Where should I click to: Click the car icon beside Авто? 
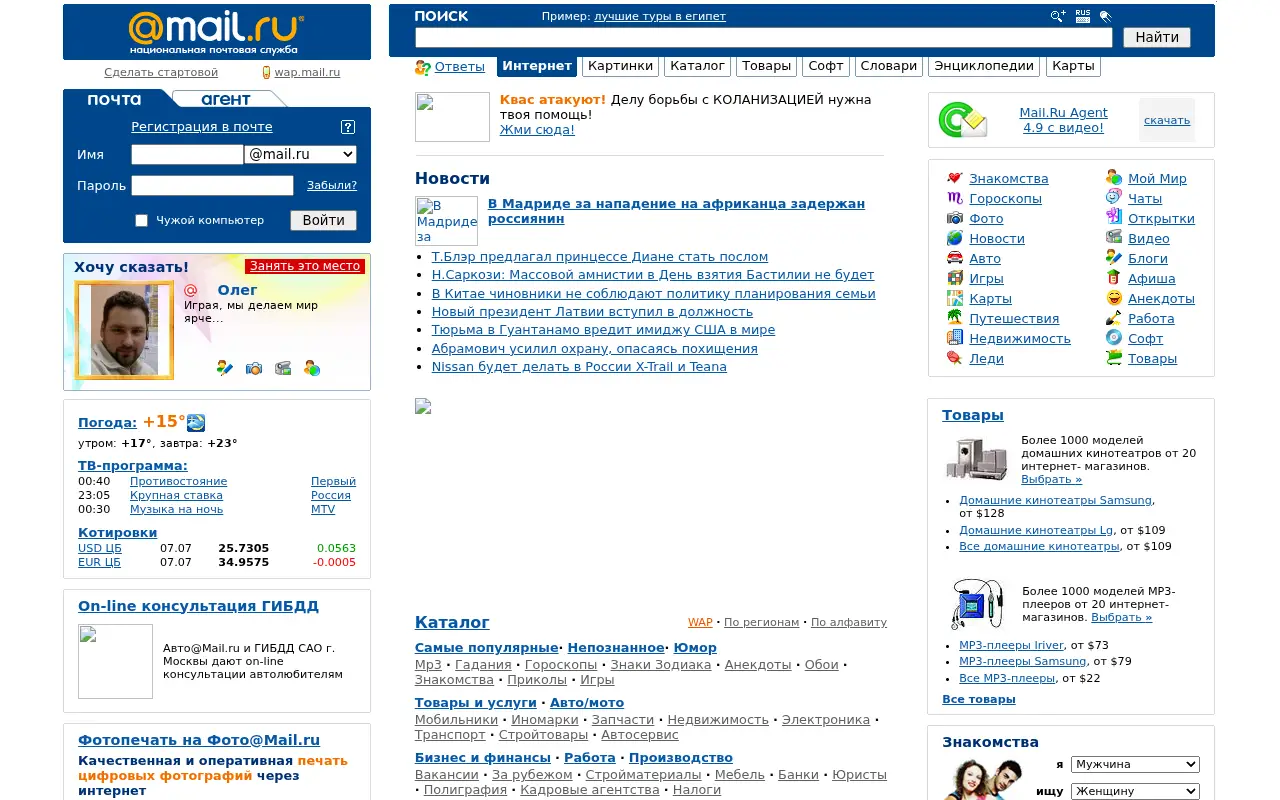pyautogui.click(x=955, y=258)
